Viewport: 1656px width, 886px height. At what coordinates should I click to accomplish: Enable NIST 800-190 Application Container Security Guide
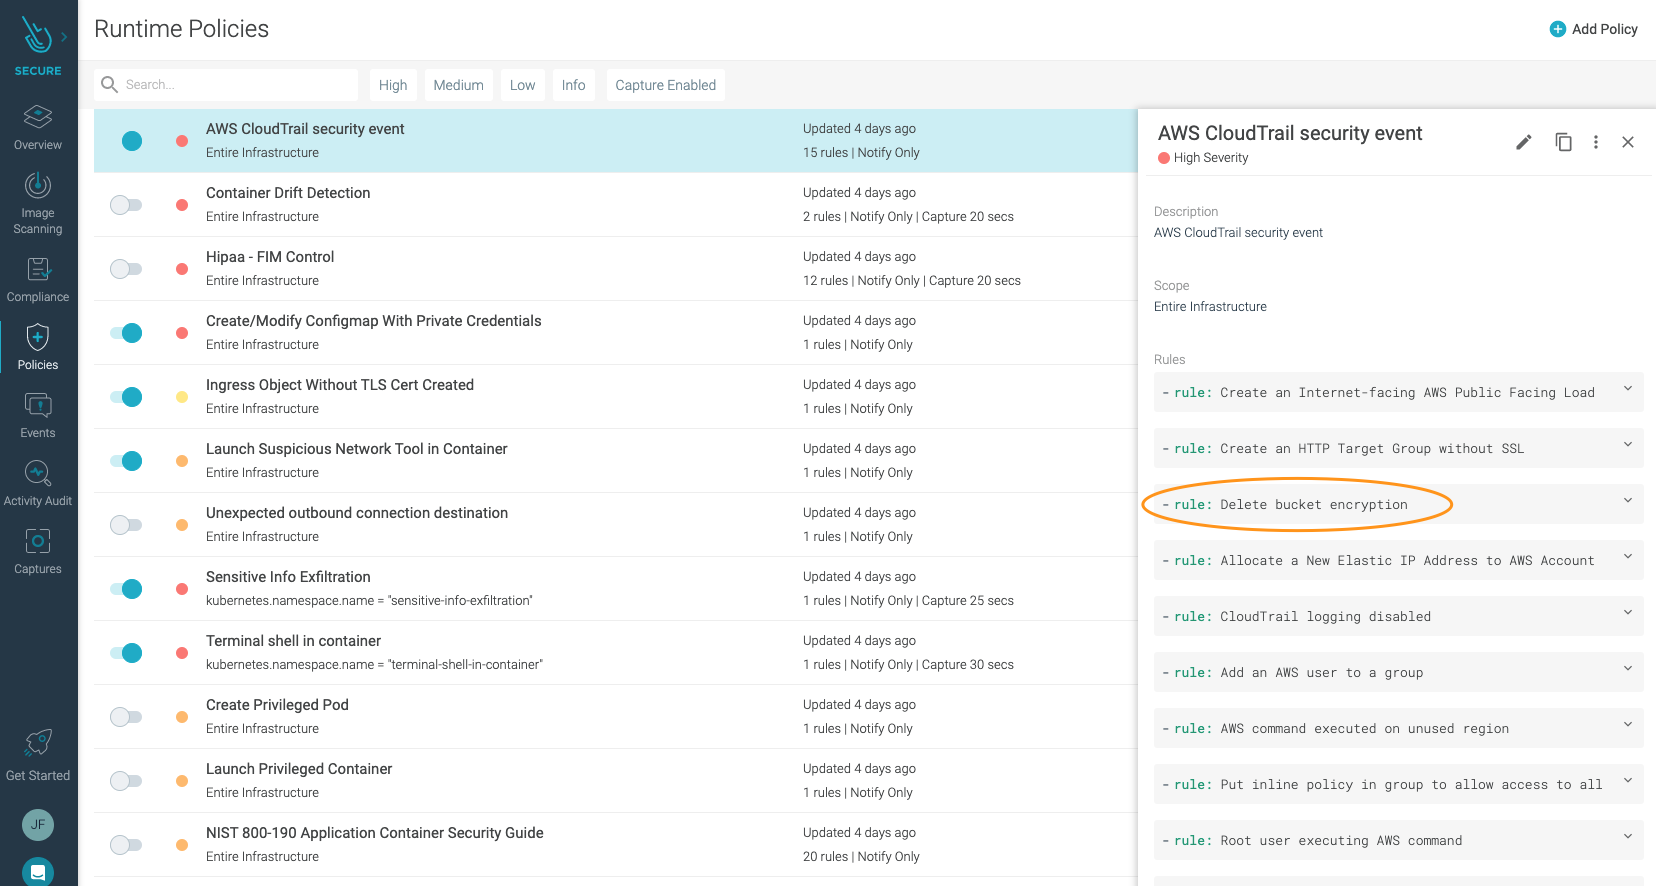[x=126, y=845]
